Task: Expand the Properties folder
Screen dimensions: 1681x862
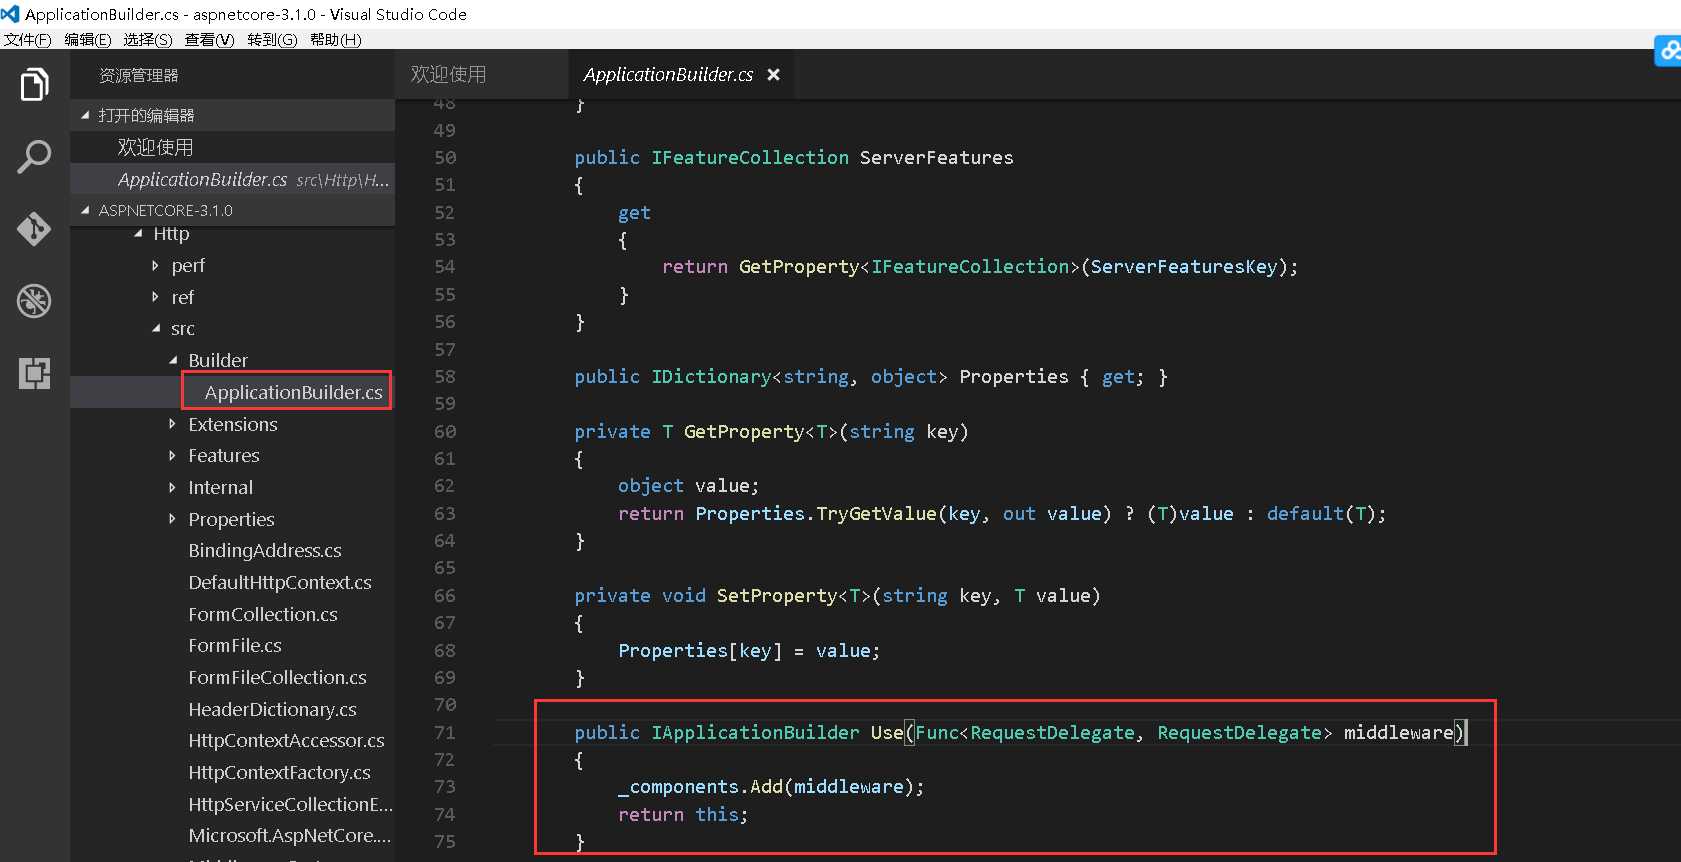Action: pyautogui.click(x=172, y=519)
